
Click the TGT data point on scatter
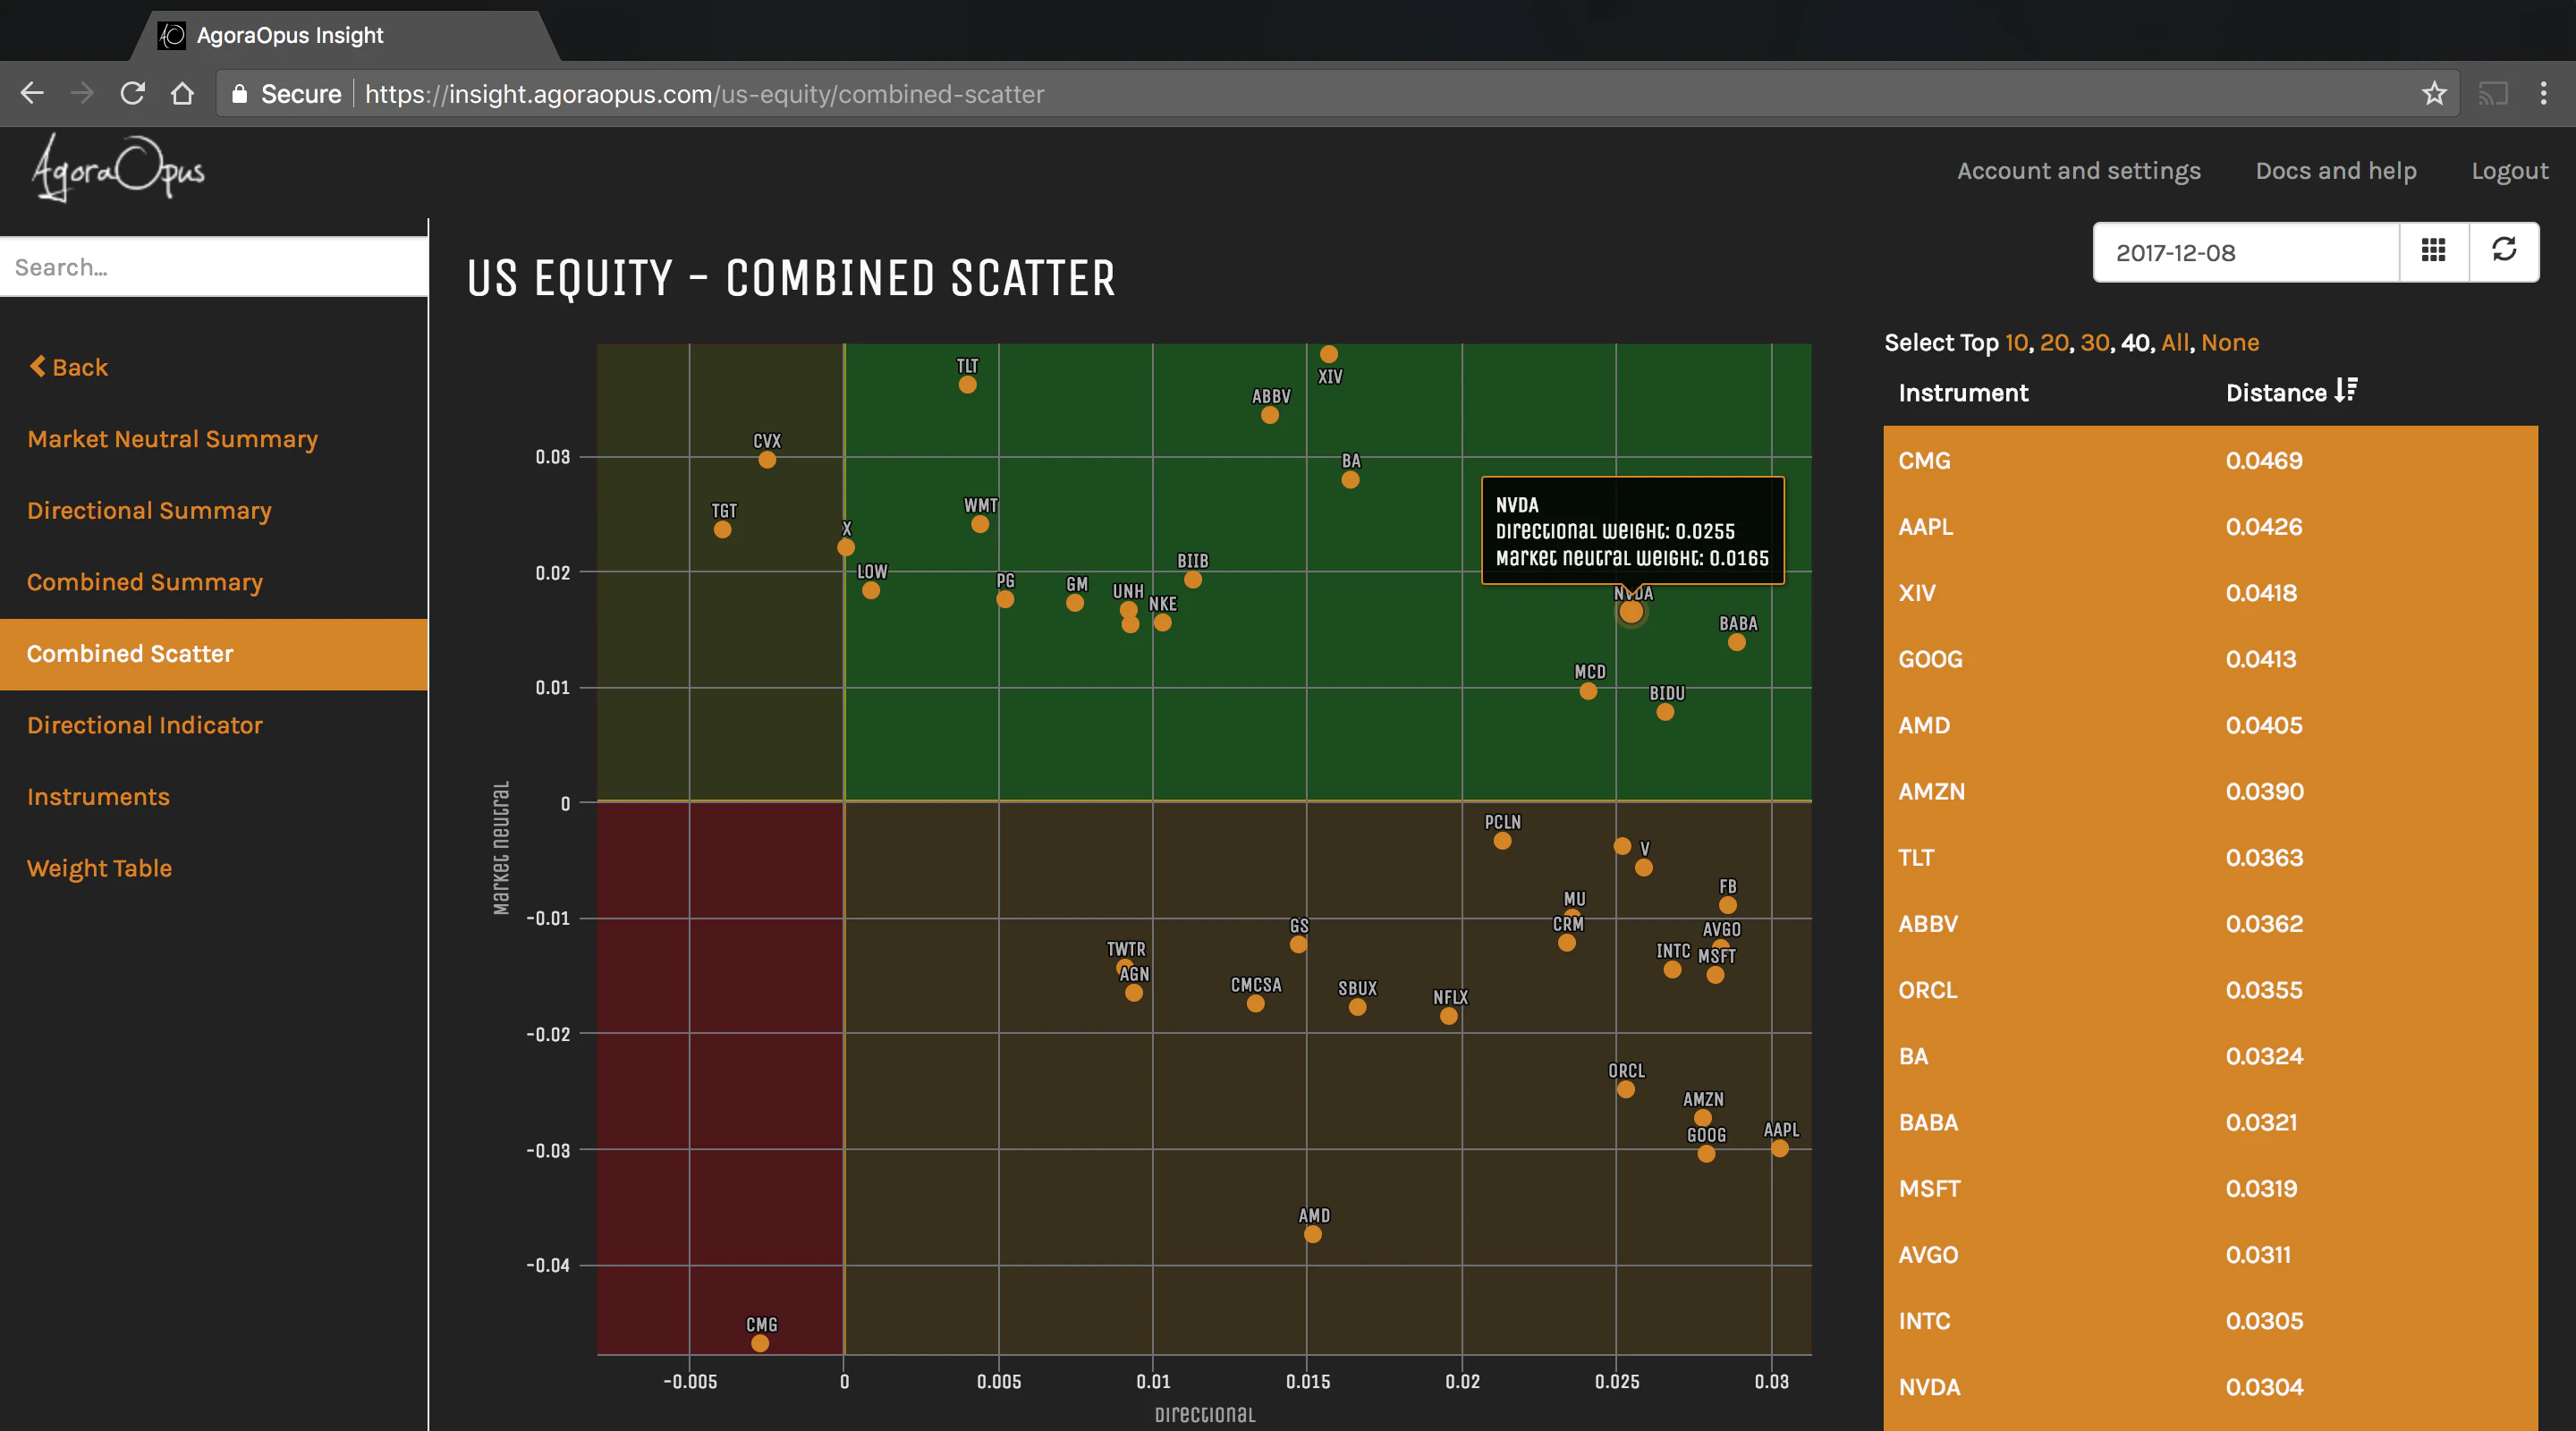(x=722, y=529)
